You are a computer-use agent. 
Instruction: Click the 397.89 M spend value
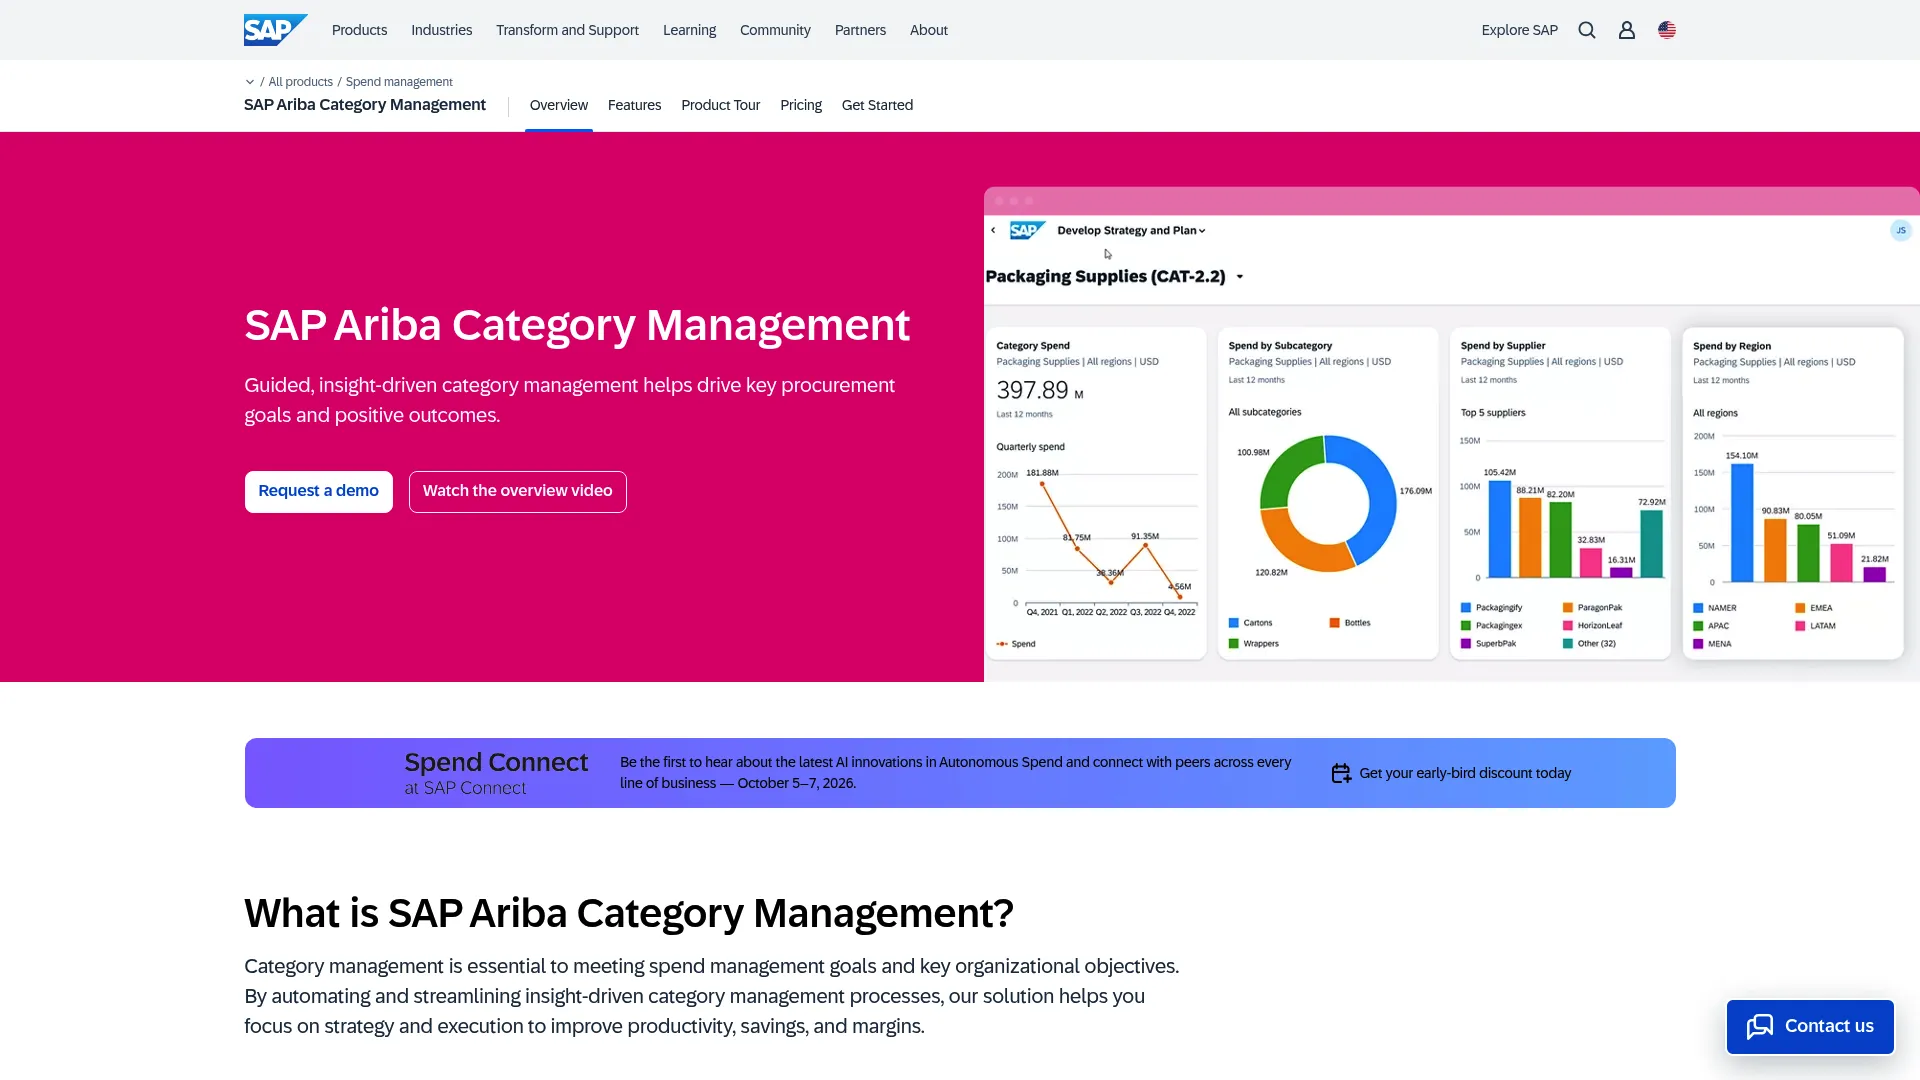1040,390
